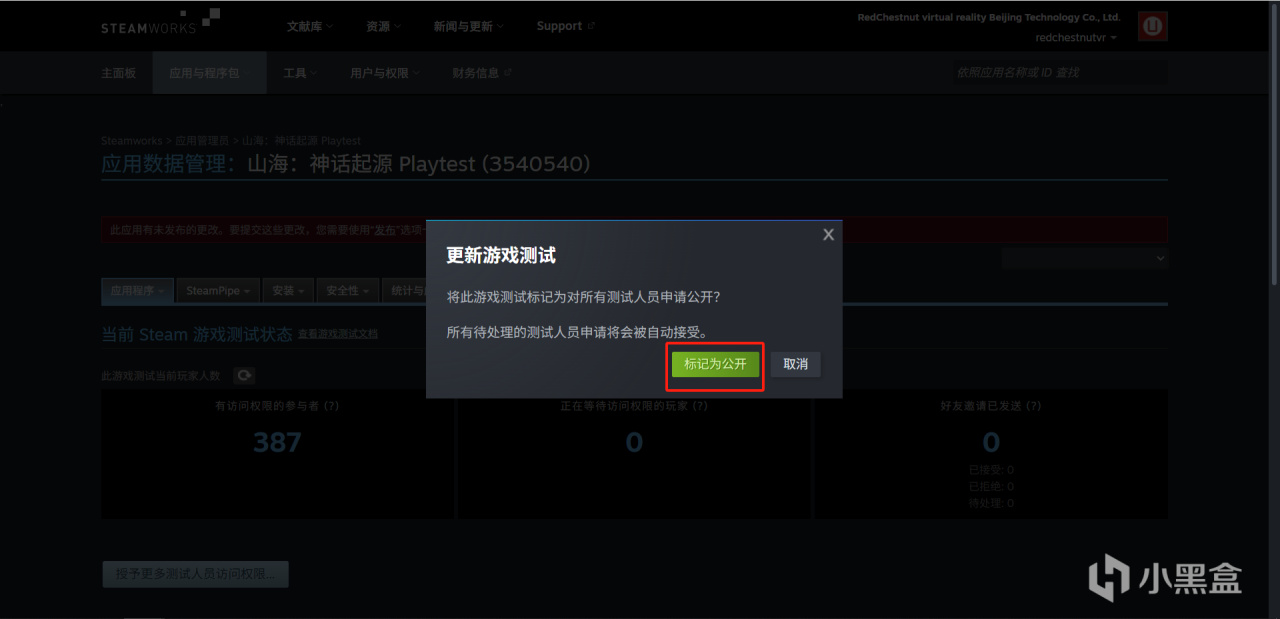Click the 已接受: 0 line
The height and width of the screenshot is (619, 1280).
pyautogui.click(x=991, y=470)
